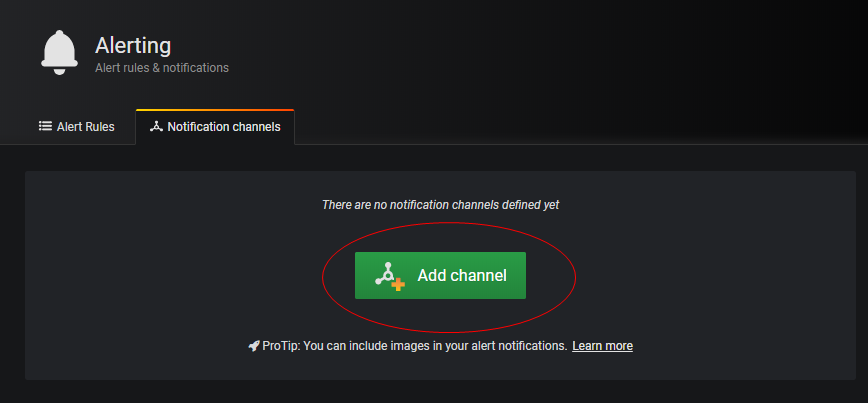Switch to the Alert Rules tab
The image size is (868, 403).
[x=77, y=127]
